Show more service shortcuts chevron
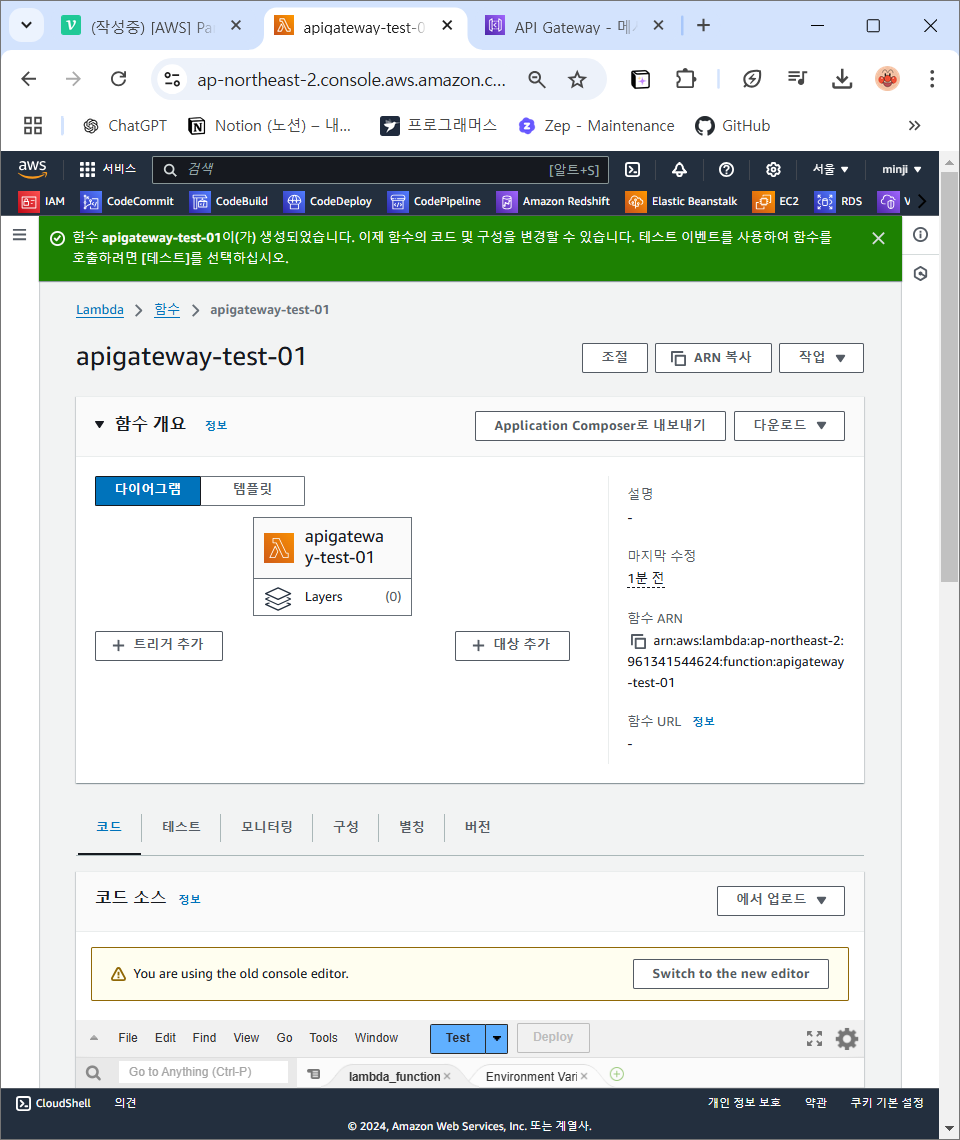Image resolution: width=960 pixels, height=1140 pixels. [x=922, y=201]
